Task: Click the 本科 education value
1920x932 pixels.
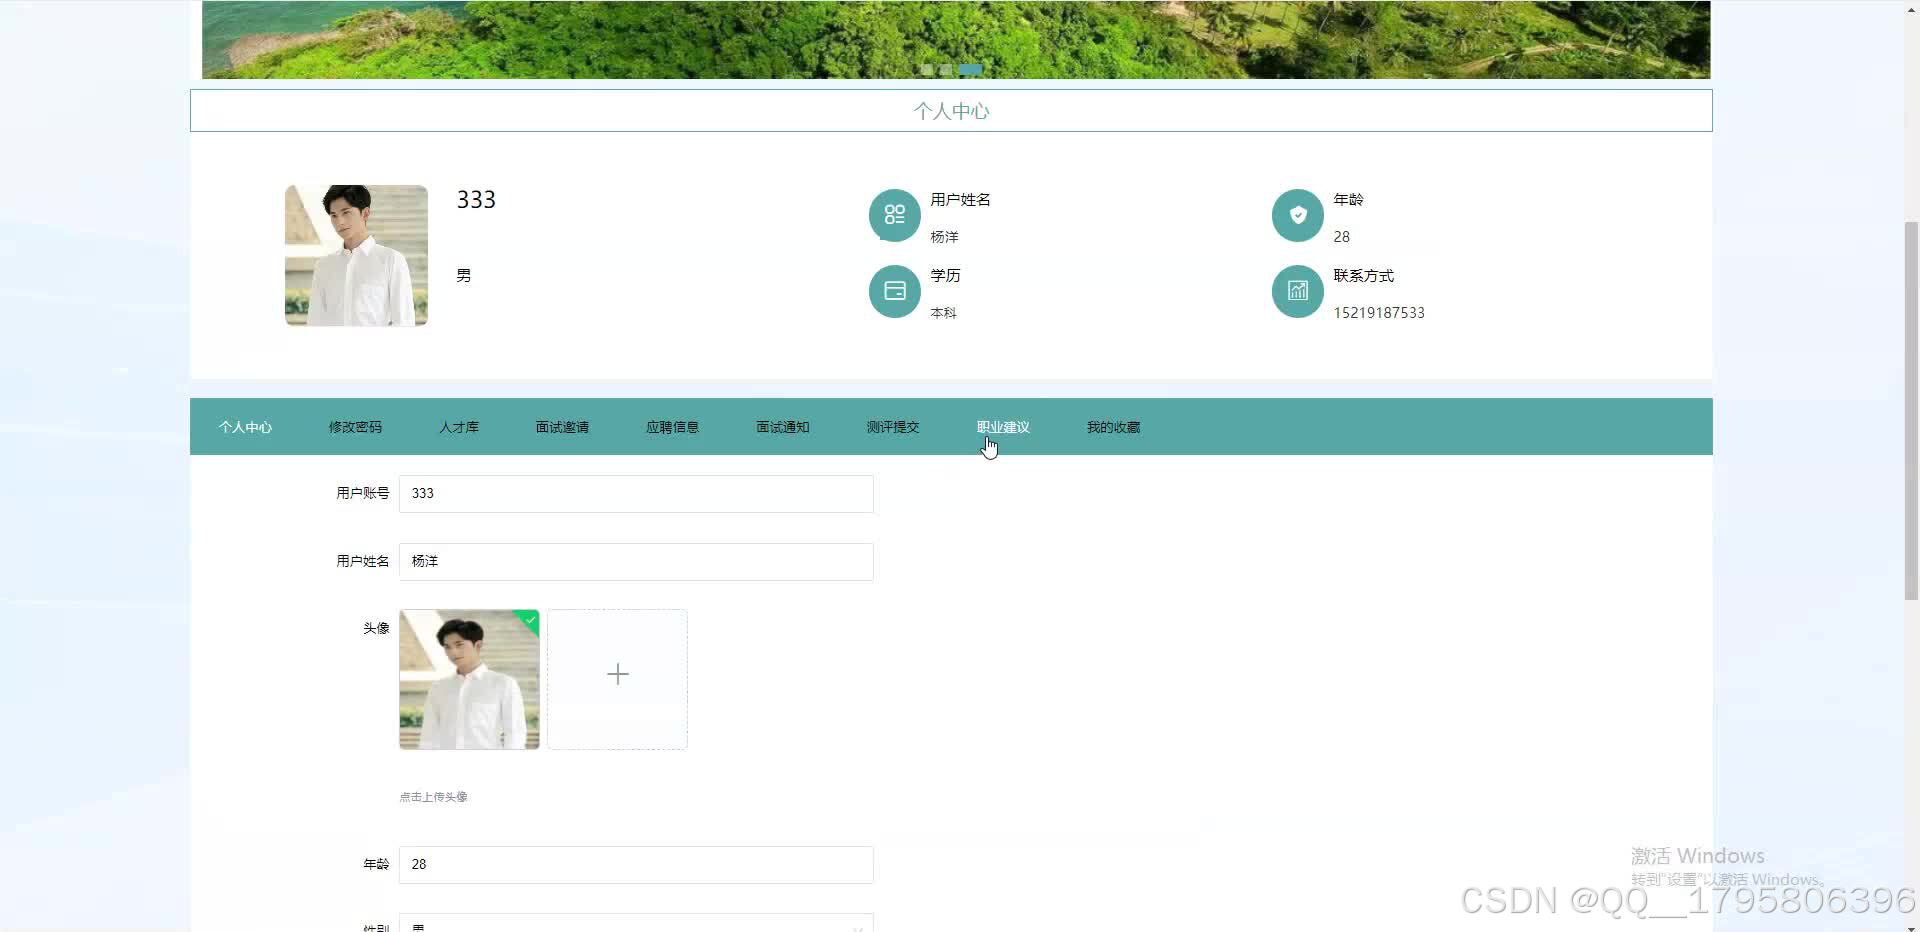Action: pyautogui.click(x=943, y=313)
